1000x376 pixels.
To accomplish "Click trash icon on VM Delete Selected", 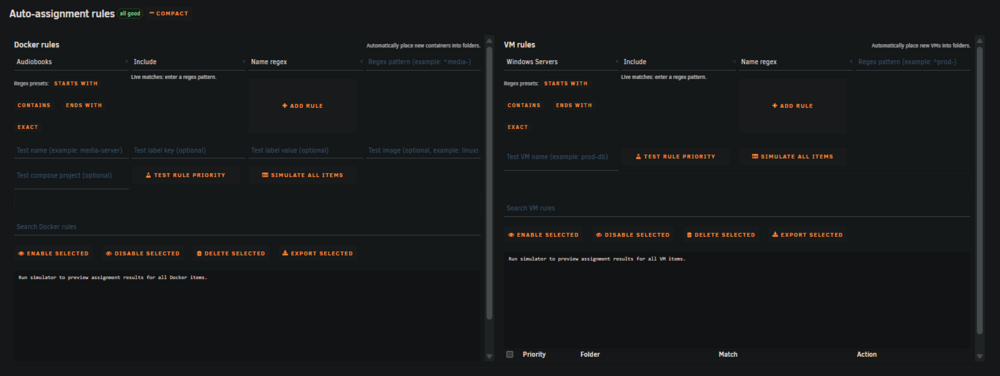I will click(x=689, y=235).
